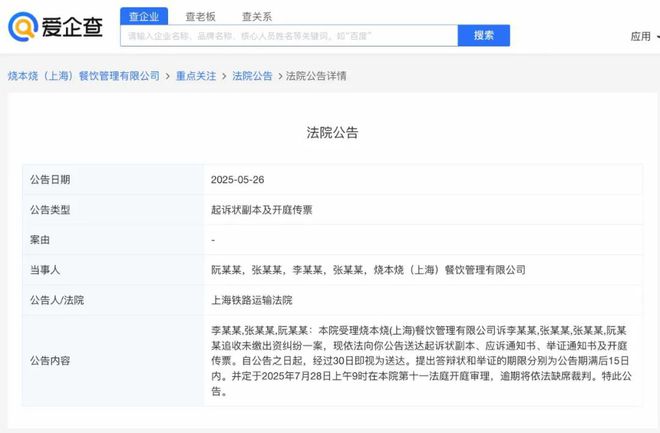Screen dimensions: 660x433
Task: Switch to the 查关系 tab
Action: [x=257, y=16]
